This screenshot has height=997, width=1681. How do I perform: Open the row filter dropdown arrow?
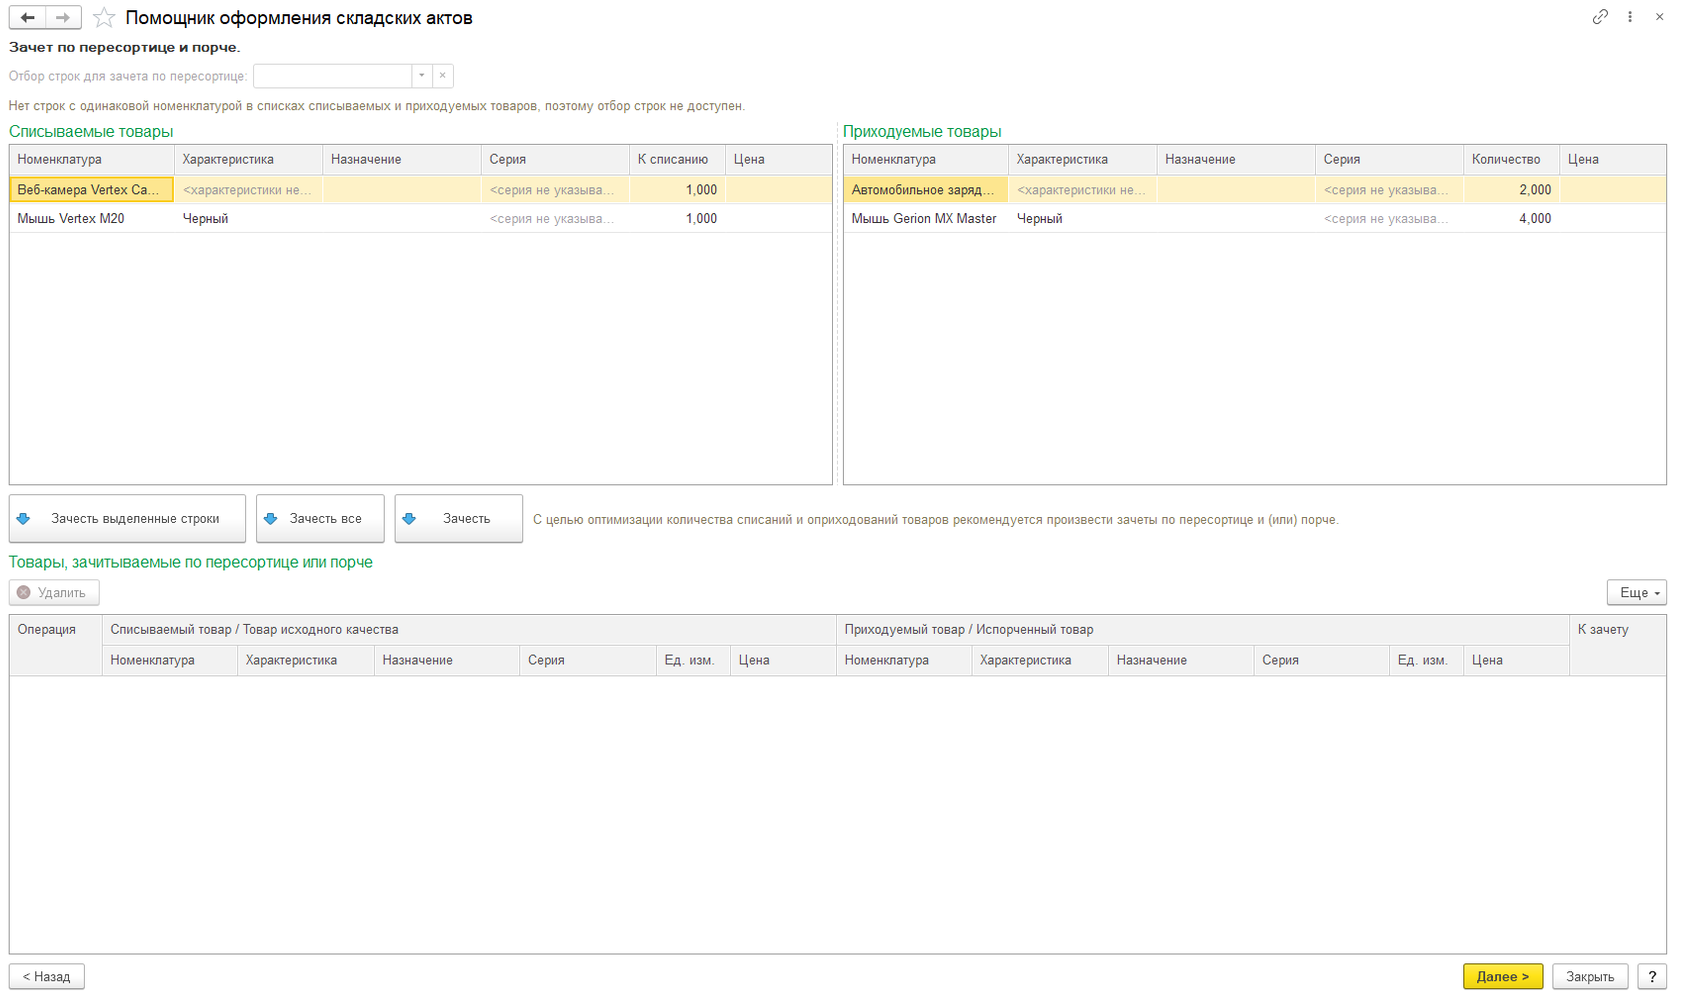click(x=422, y=76)
